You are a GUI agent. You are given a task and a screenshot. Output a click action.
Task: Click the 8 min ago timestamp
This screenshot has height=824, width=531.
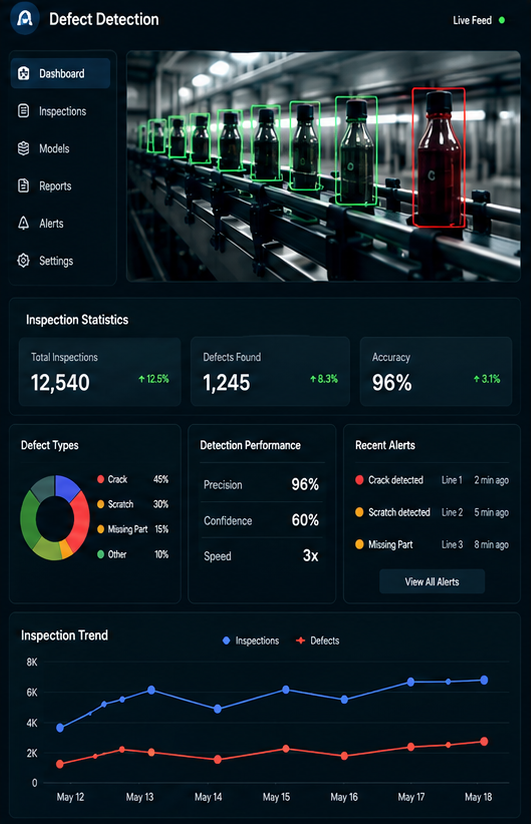(491, 544)
